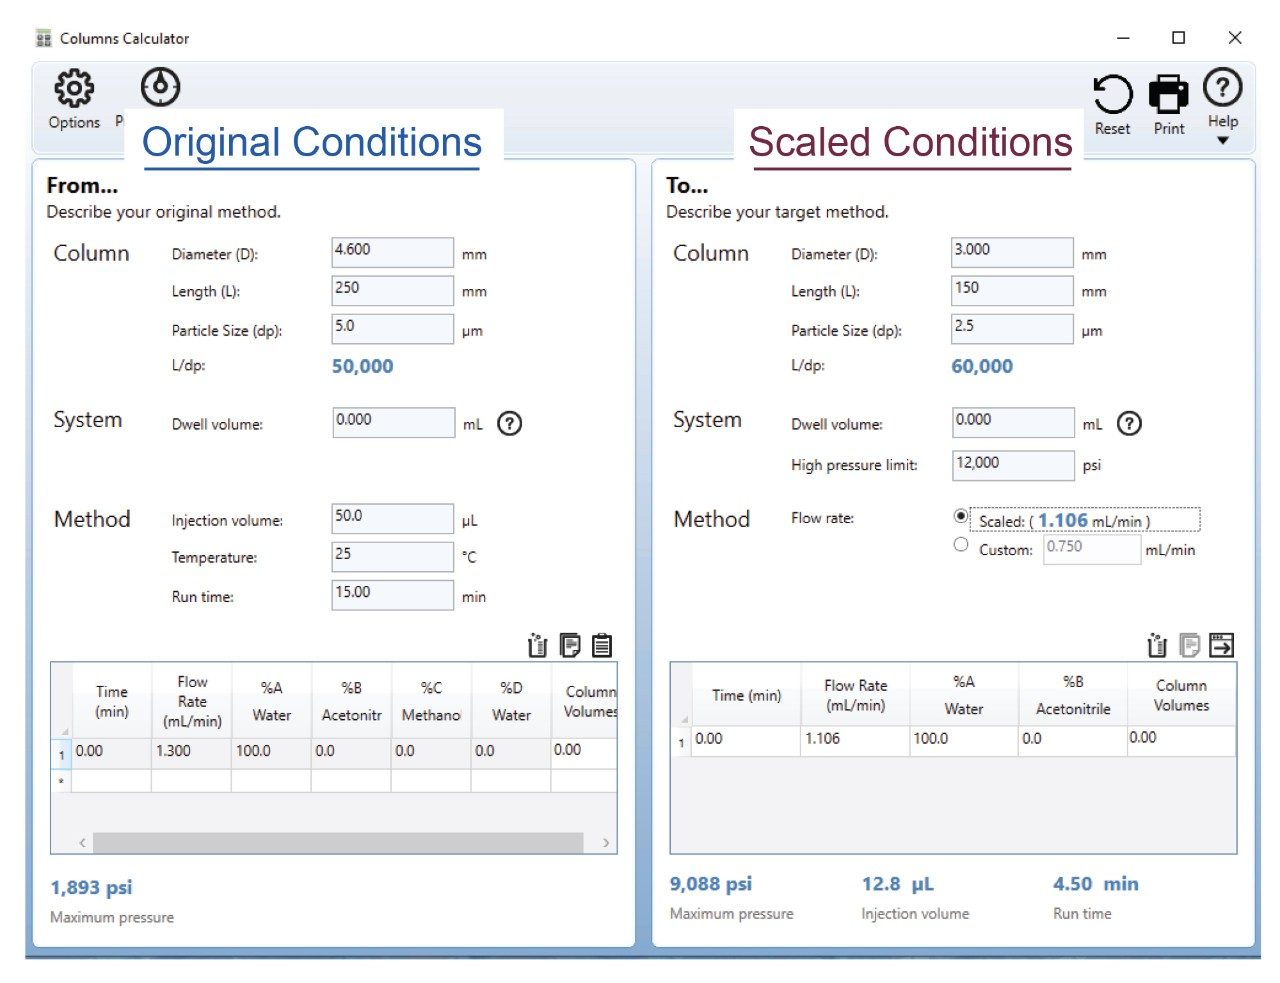Click %A Water cell 100.0 in original table
Image resolution: width=1280 pixels, height=983 pixels.
[x=271, y=751]
